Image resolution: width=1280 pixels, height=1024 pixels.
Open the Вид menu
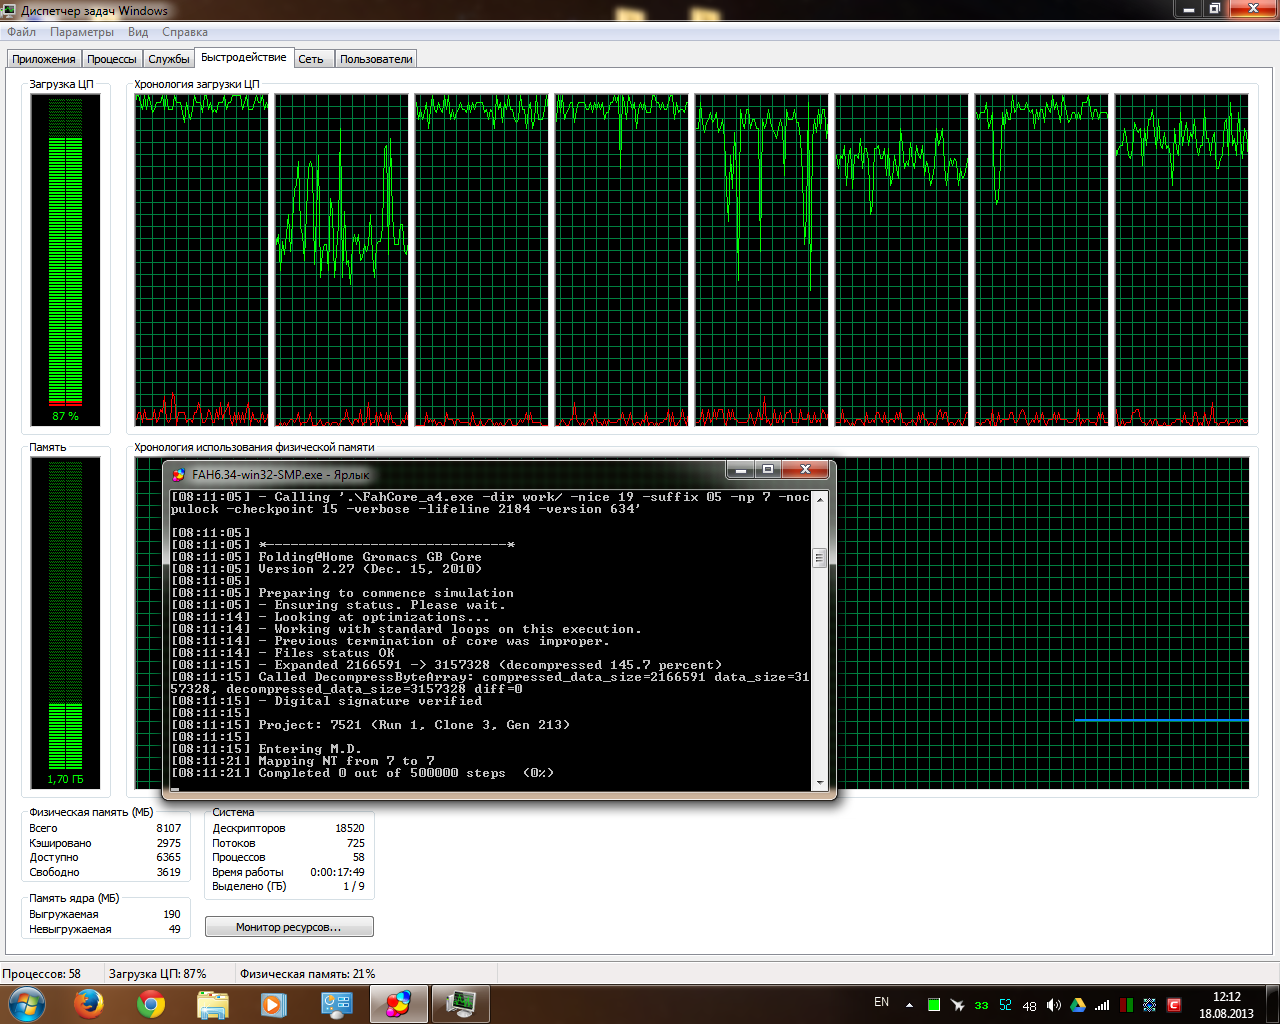click(138, 32)
